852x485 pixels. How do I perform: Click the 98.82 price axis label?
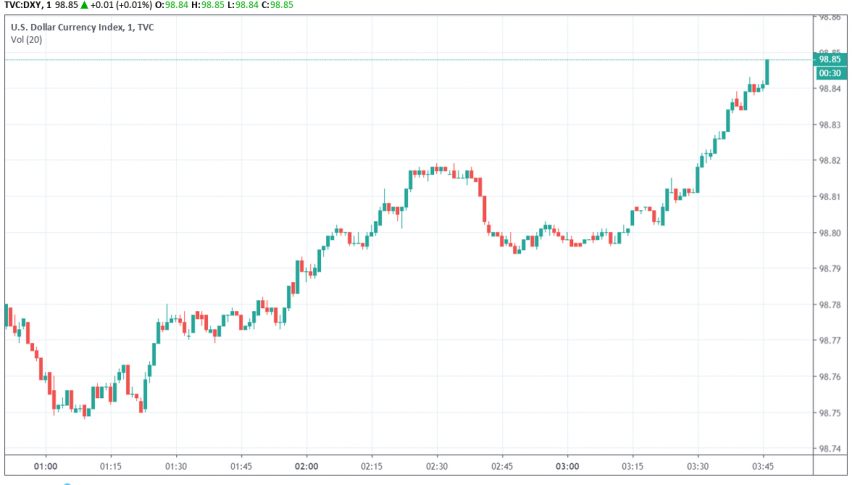coord(830,161)
